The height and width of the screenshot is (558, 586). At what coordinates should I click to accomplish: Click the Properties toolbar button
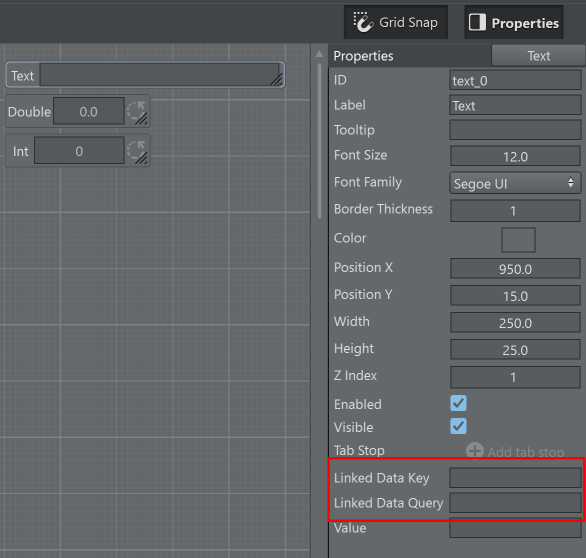click(x=514, y=22)
